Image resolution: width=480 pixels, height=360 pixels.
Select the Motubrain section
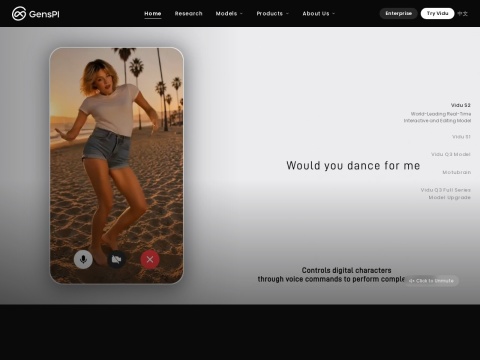point(457,172)
